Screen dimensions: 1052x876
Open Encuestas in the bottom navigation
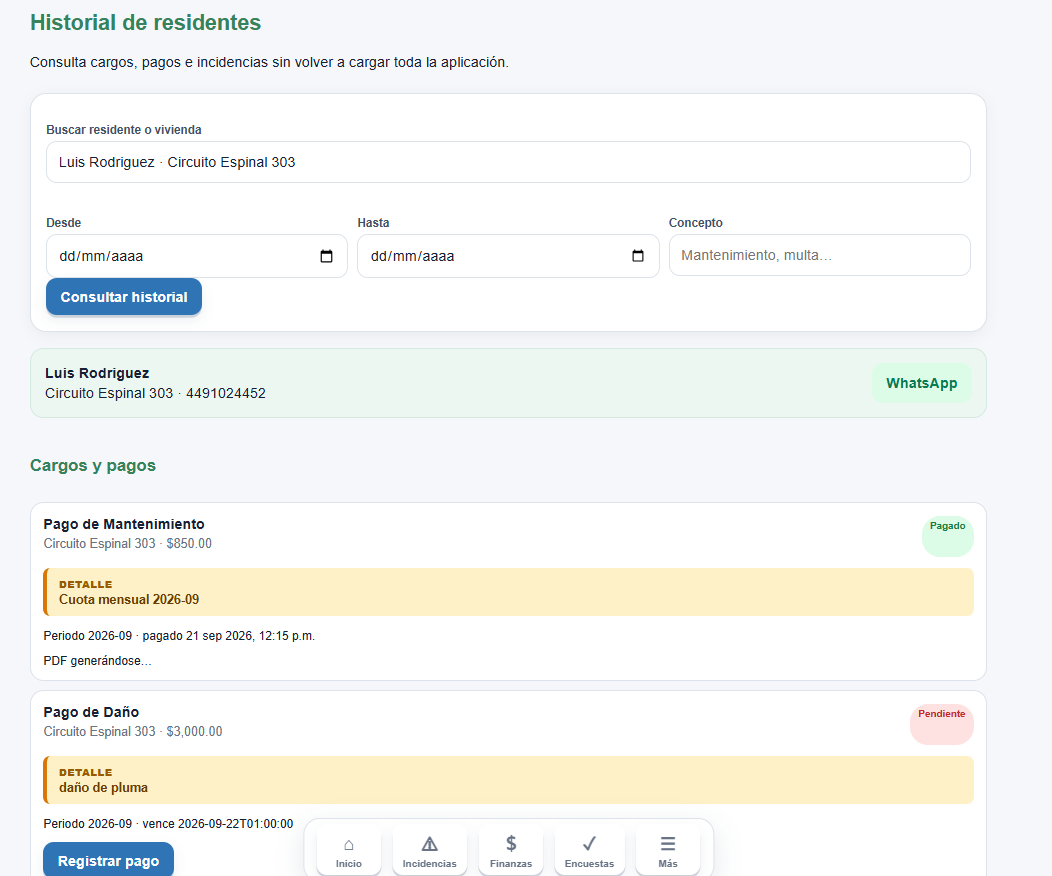[x=590, y=852]
